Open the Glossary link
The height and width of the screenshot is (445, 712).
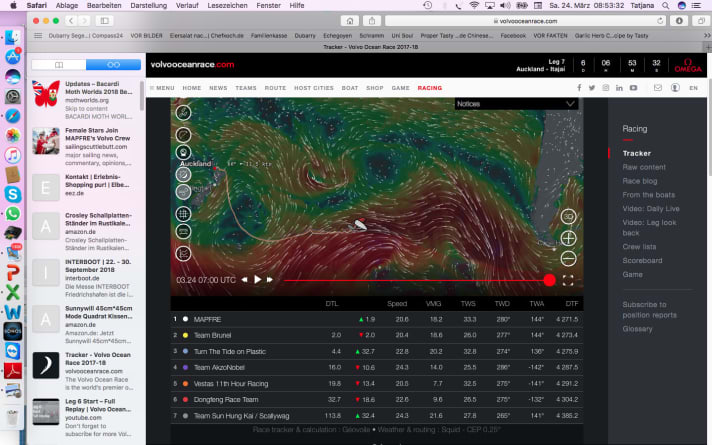tap(637, 329)
